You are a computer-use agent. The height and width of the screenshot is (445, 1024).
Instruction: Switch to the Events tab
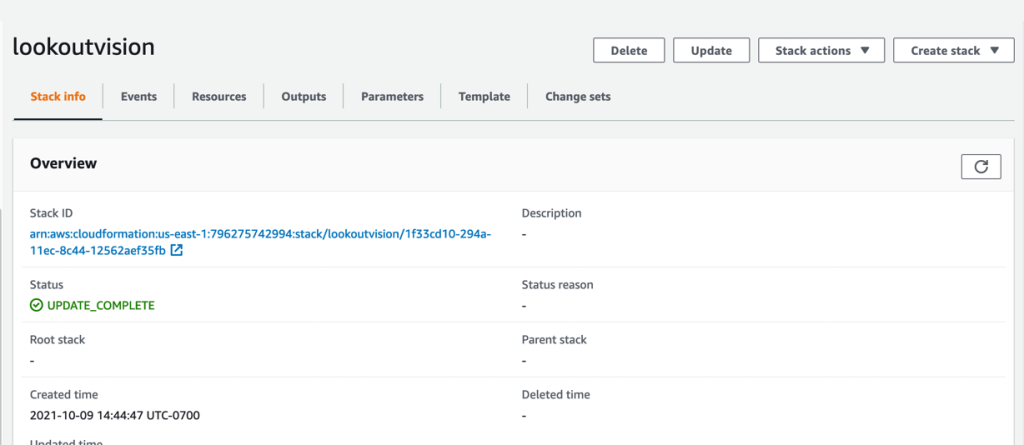point(138,97)
